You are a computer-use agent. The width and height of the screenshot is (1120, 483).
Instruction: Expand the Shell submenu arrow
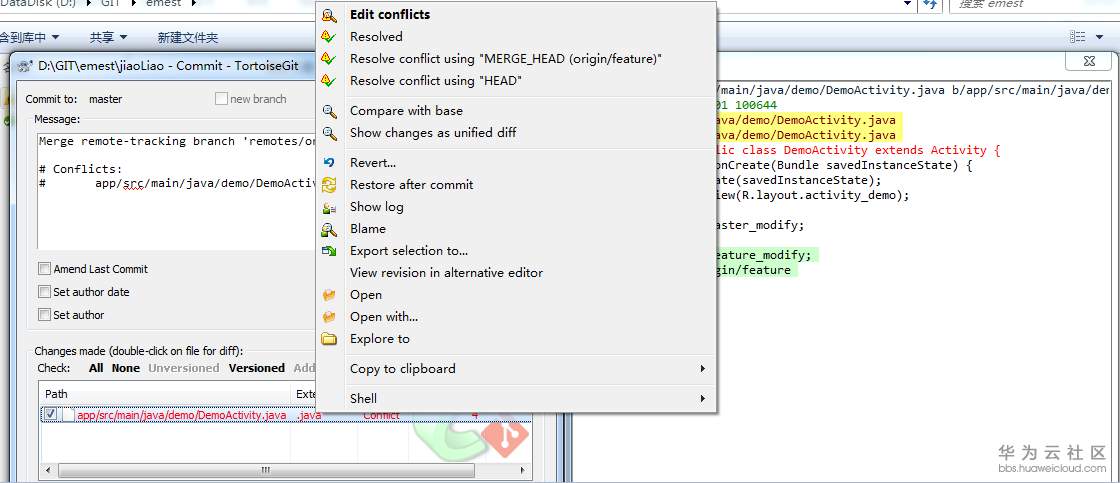[x=702, y=399]
